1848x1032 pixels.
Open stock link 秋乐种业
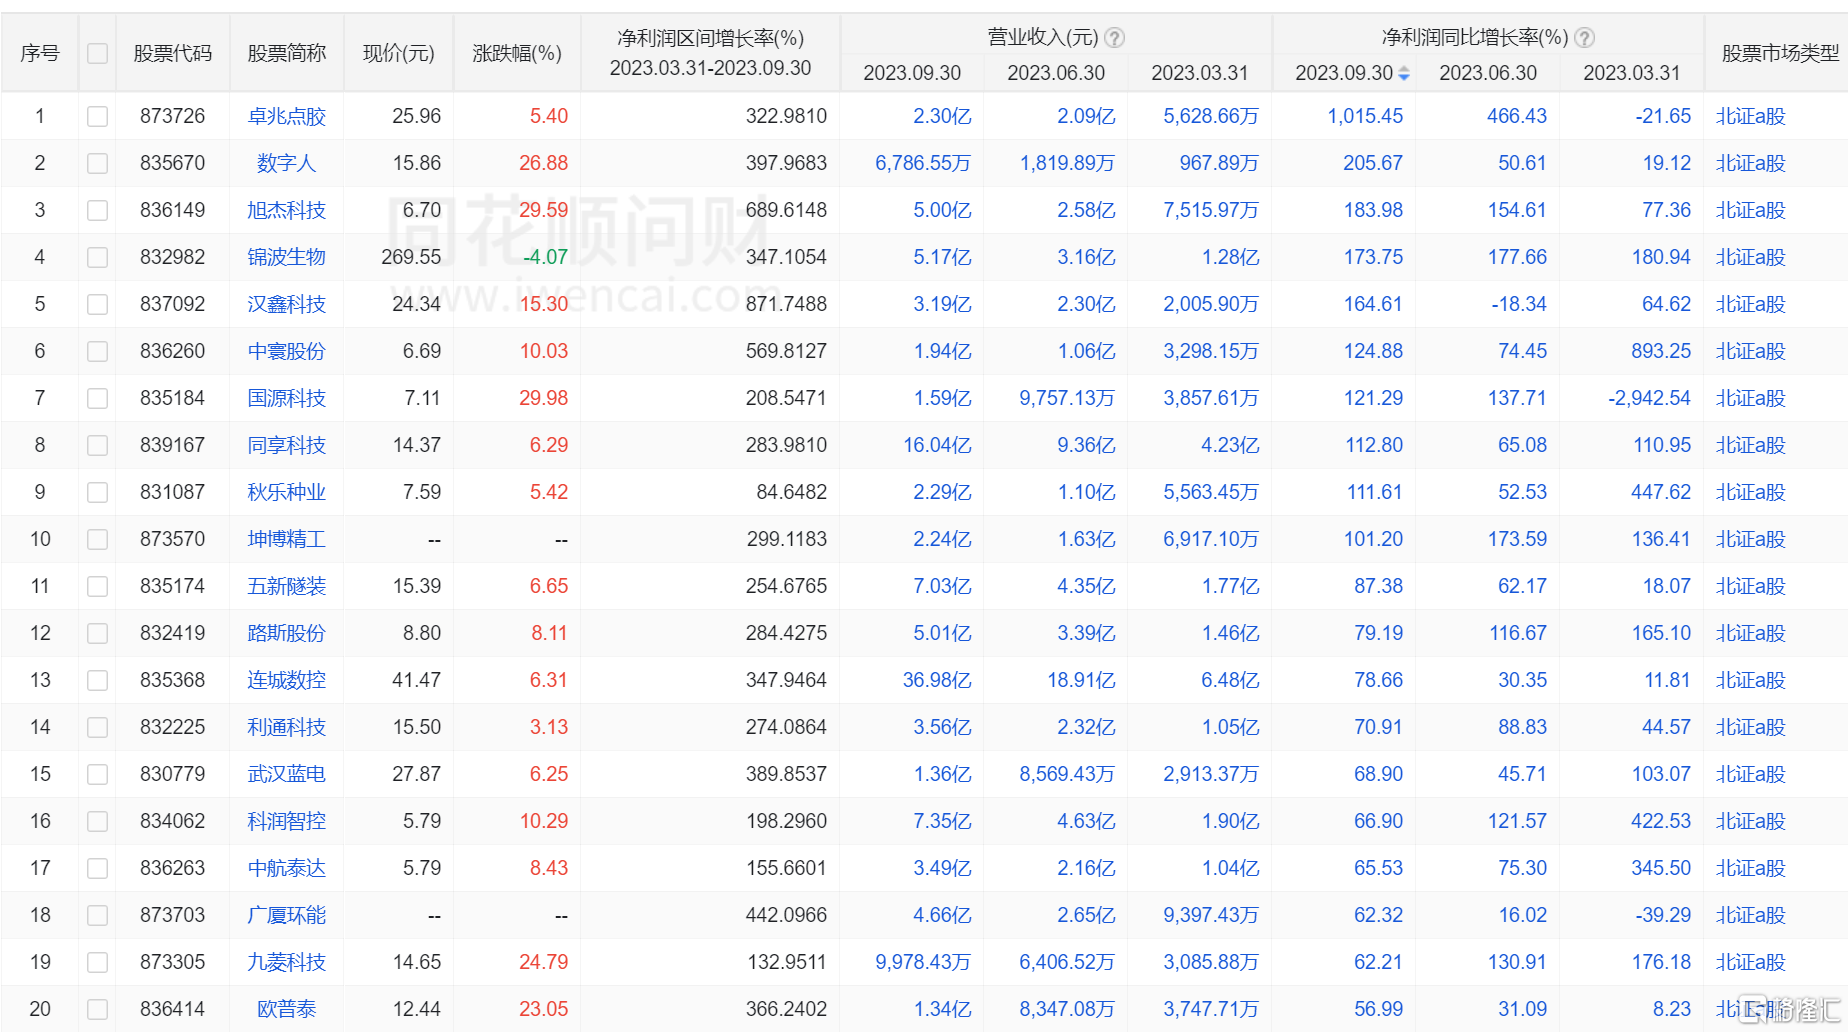[x=287, y=493]
